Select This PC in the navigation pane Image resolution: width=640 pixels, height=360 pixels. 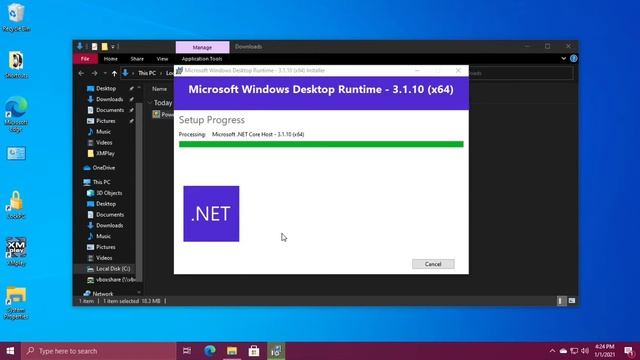tap(101, 182)
